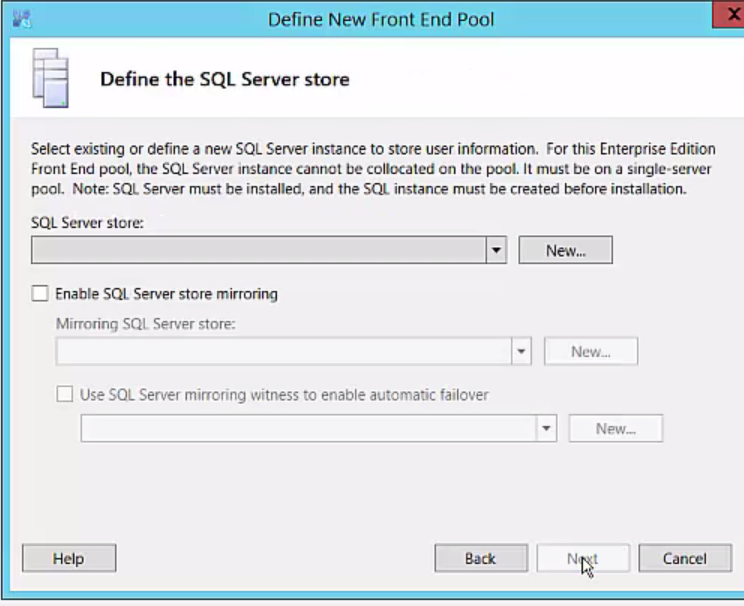
Task: Toggle mirroring witness automatic failover checkbox
Action: (x=65, y=394)
